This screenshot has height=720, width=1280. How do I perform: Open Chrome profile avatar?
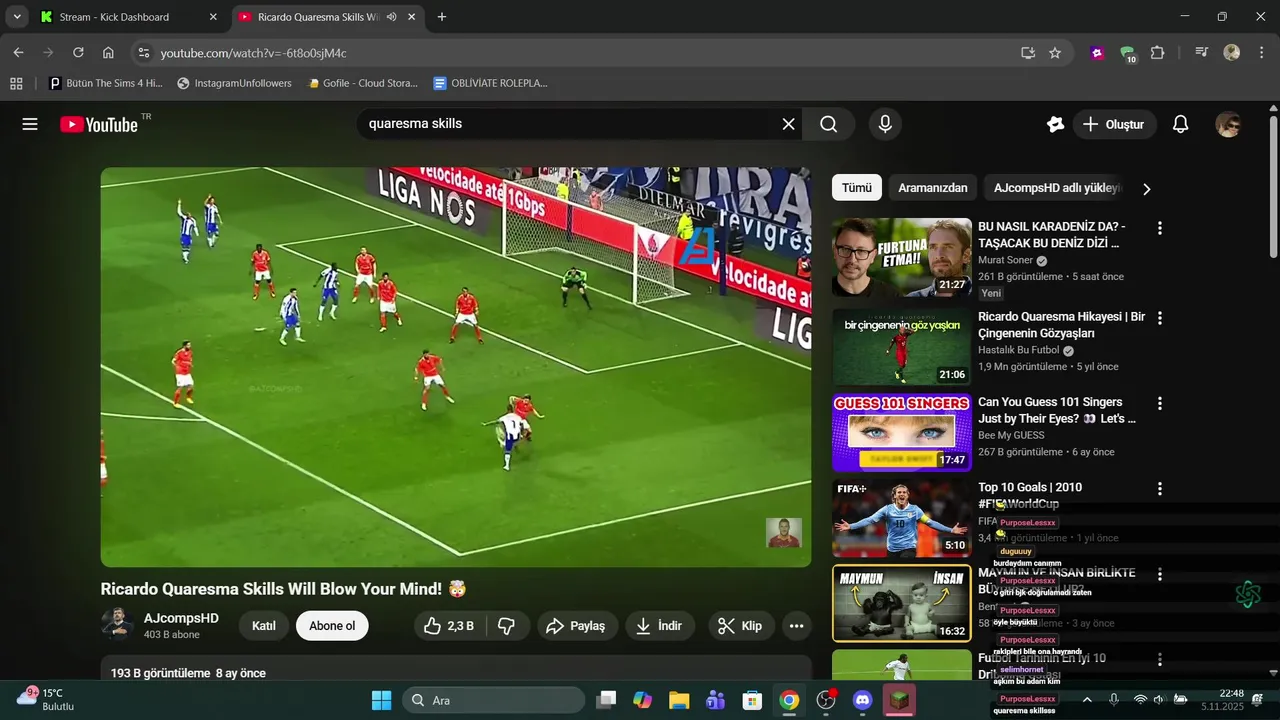(1232, 53)
